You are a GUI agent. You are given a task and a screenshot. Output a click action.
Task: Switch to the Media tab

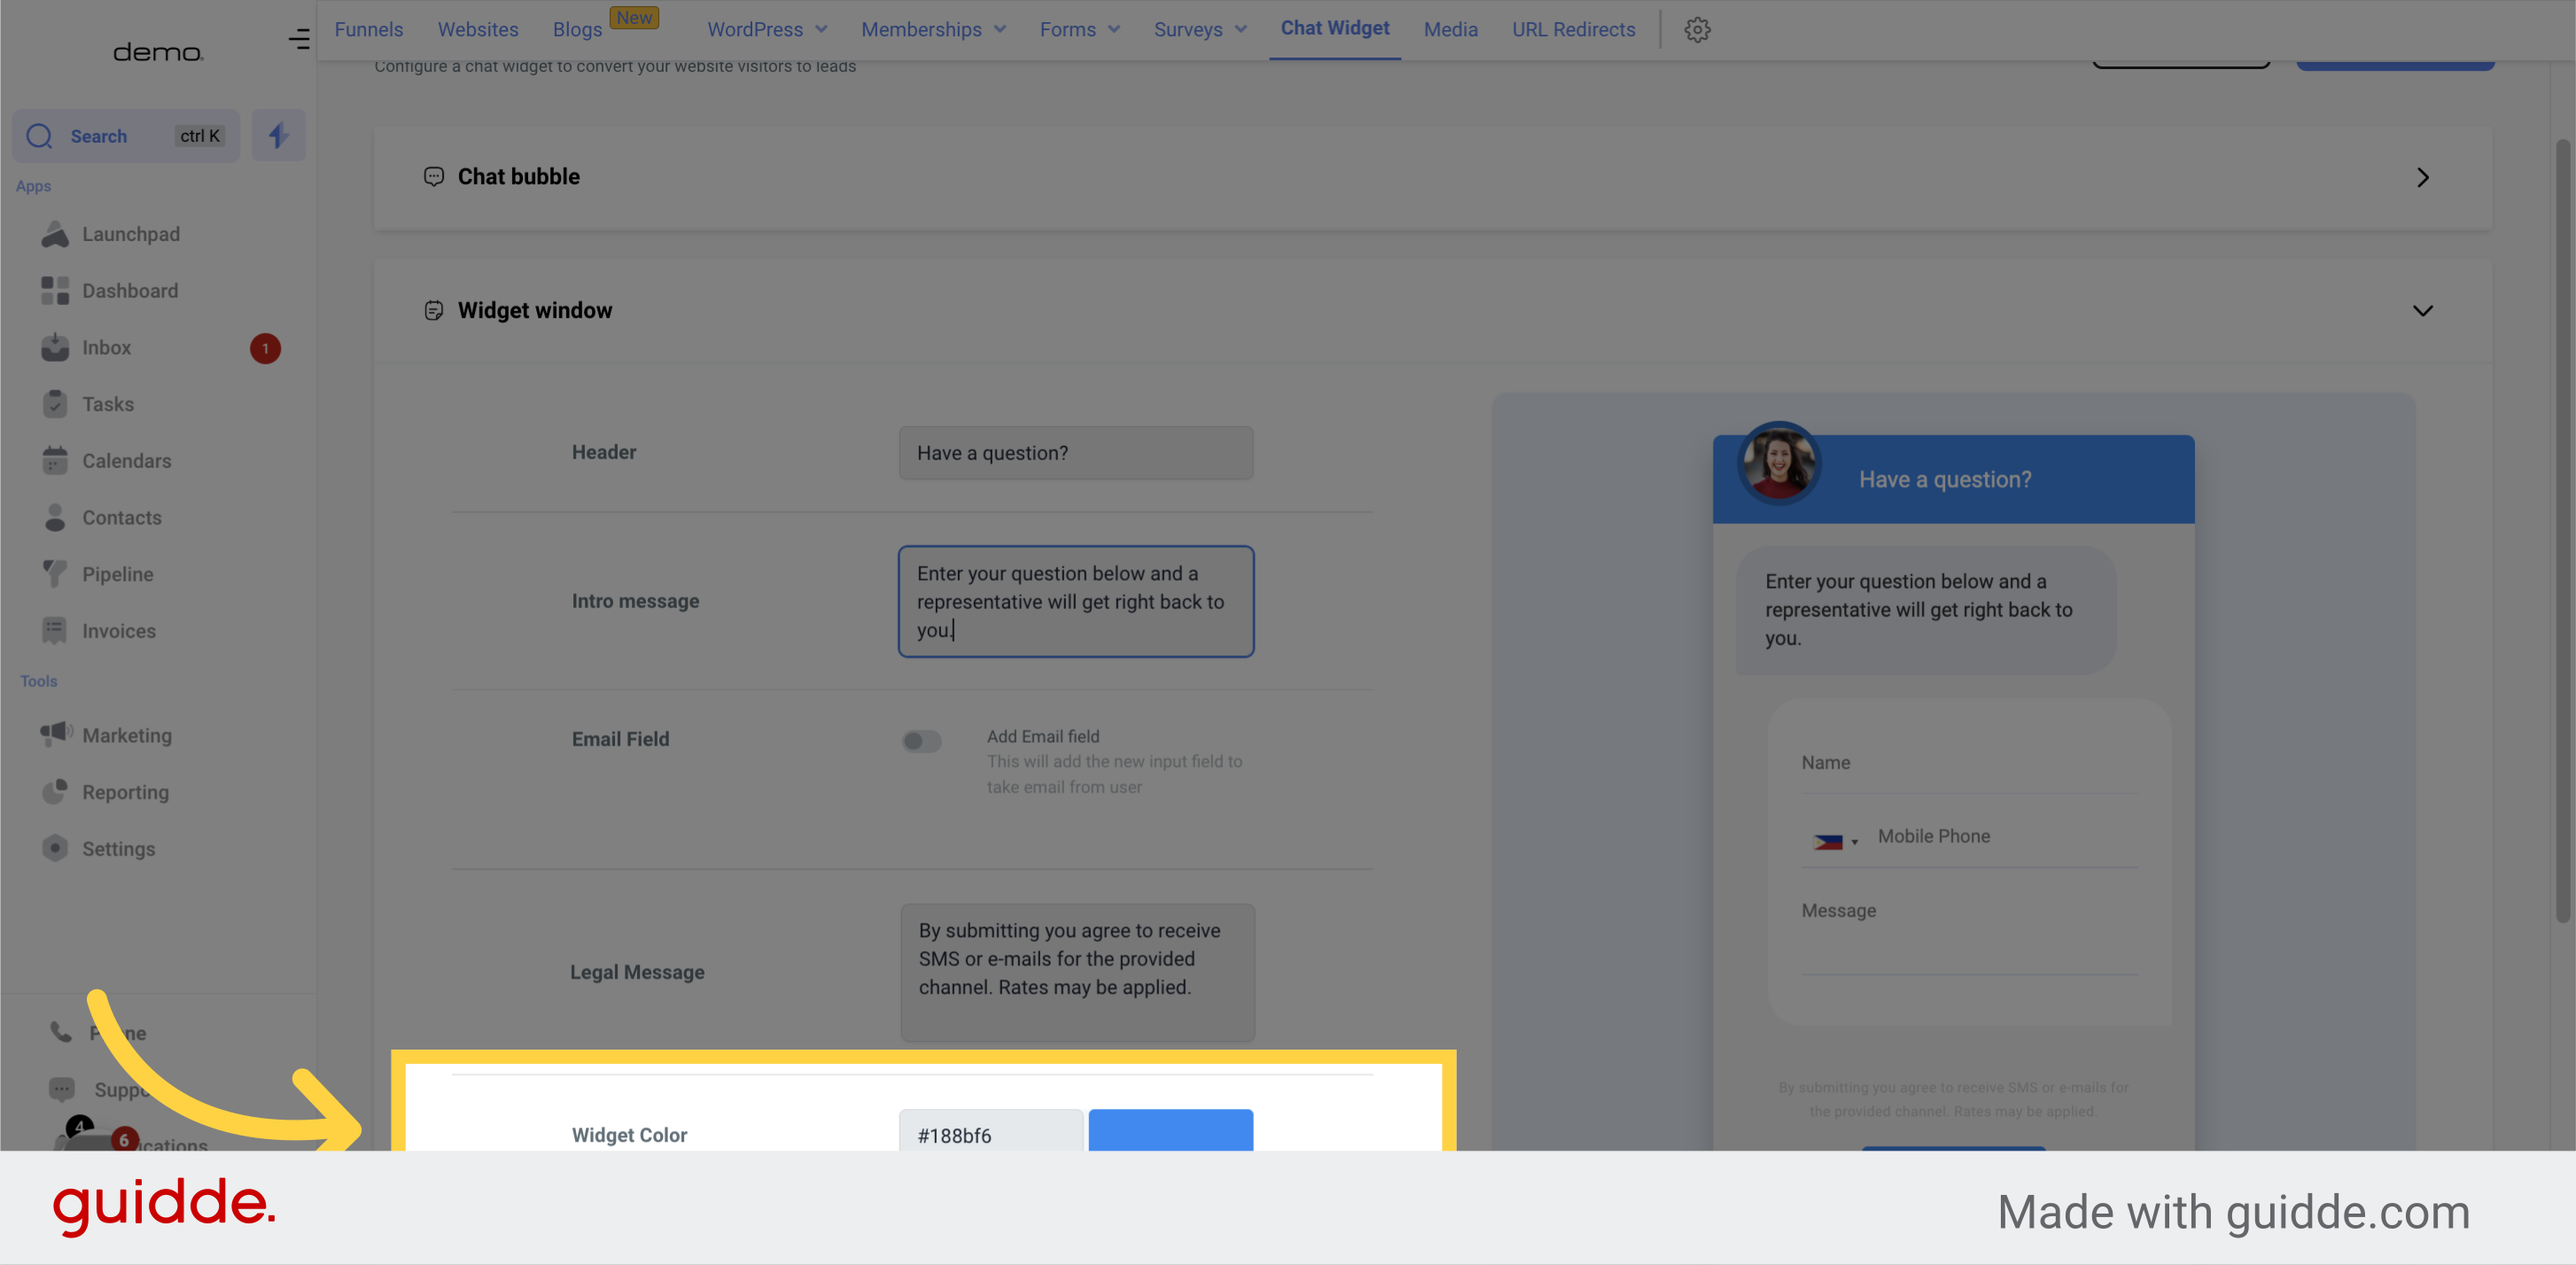[1450, 29]
